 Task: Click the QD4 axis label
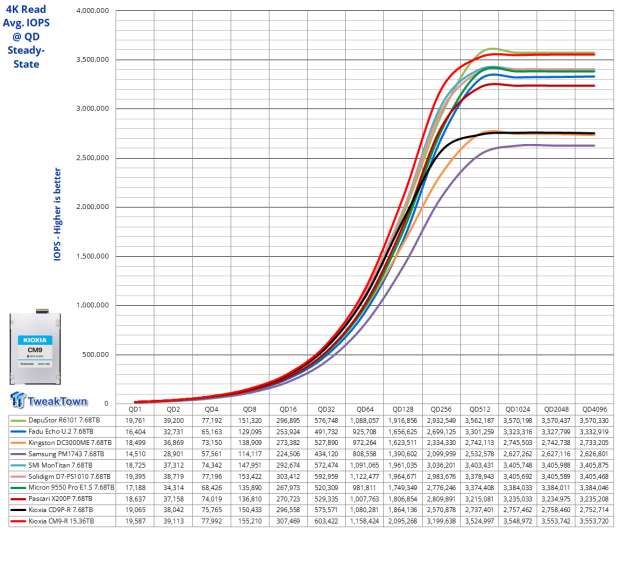tap(212, 409)
